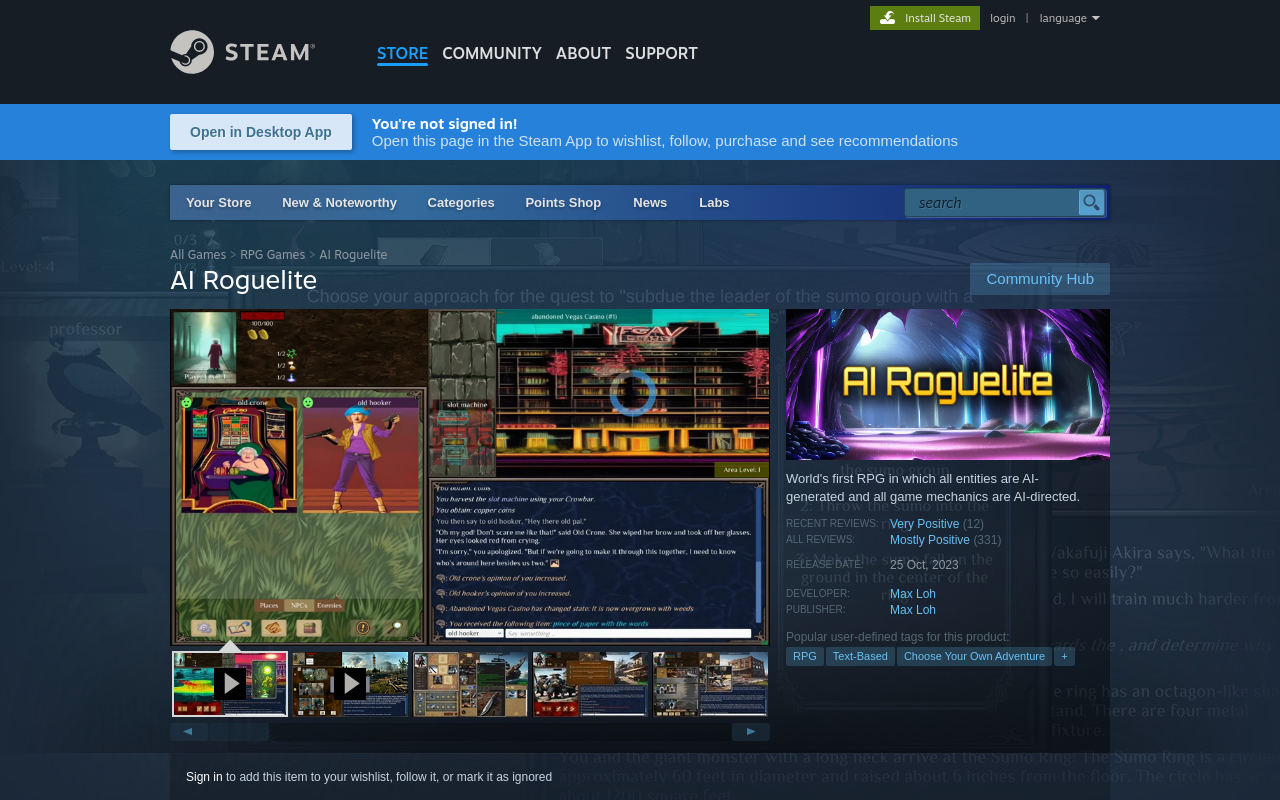
Task: Open the SUPPORT menu item
Action: [661, 54]
